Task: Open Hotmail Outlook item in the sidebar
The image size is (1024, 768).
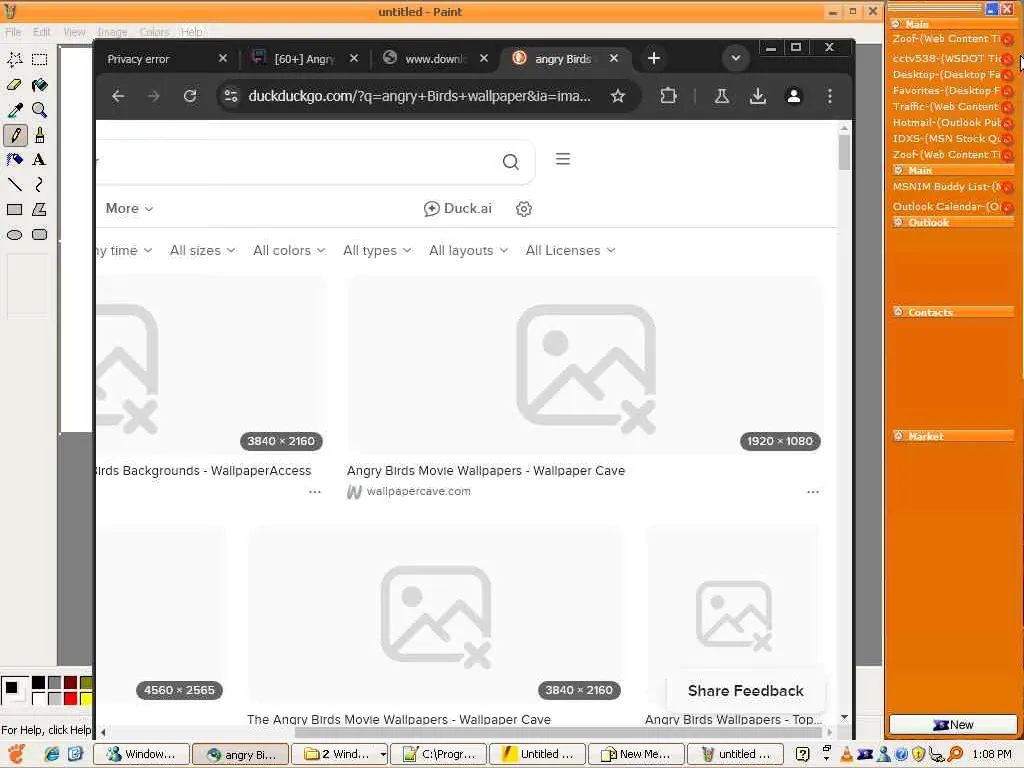Action: pos(948,123)
